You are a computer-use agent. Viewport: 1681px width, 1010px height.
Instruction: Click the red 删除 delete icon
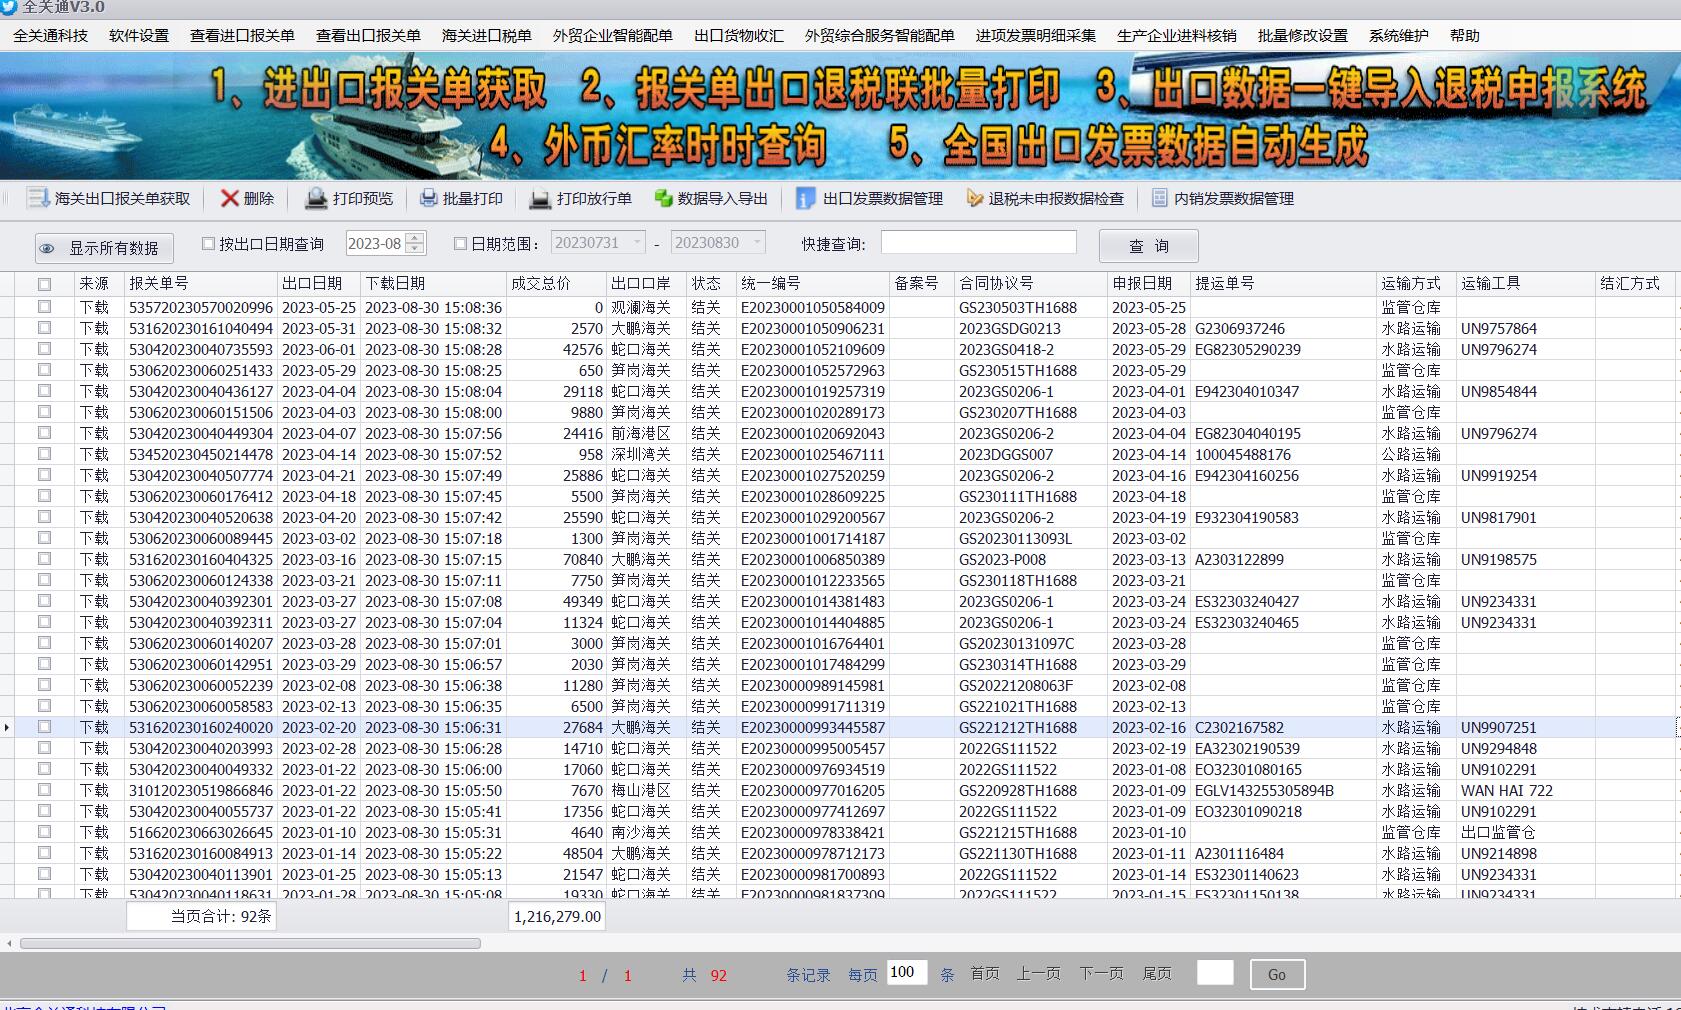[230, 198]
